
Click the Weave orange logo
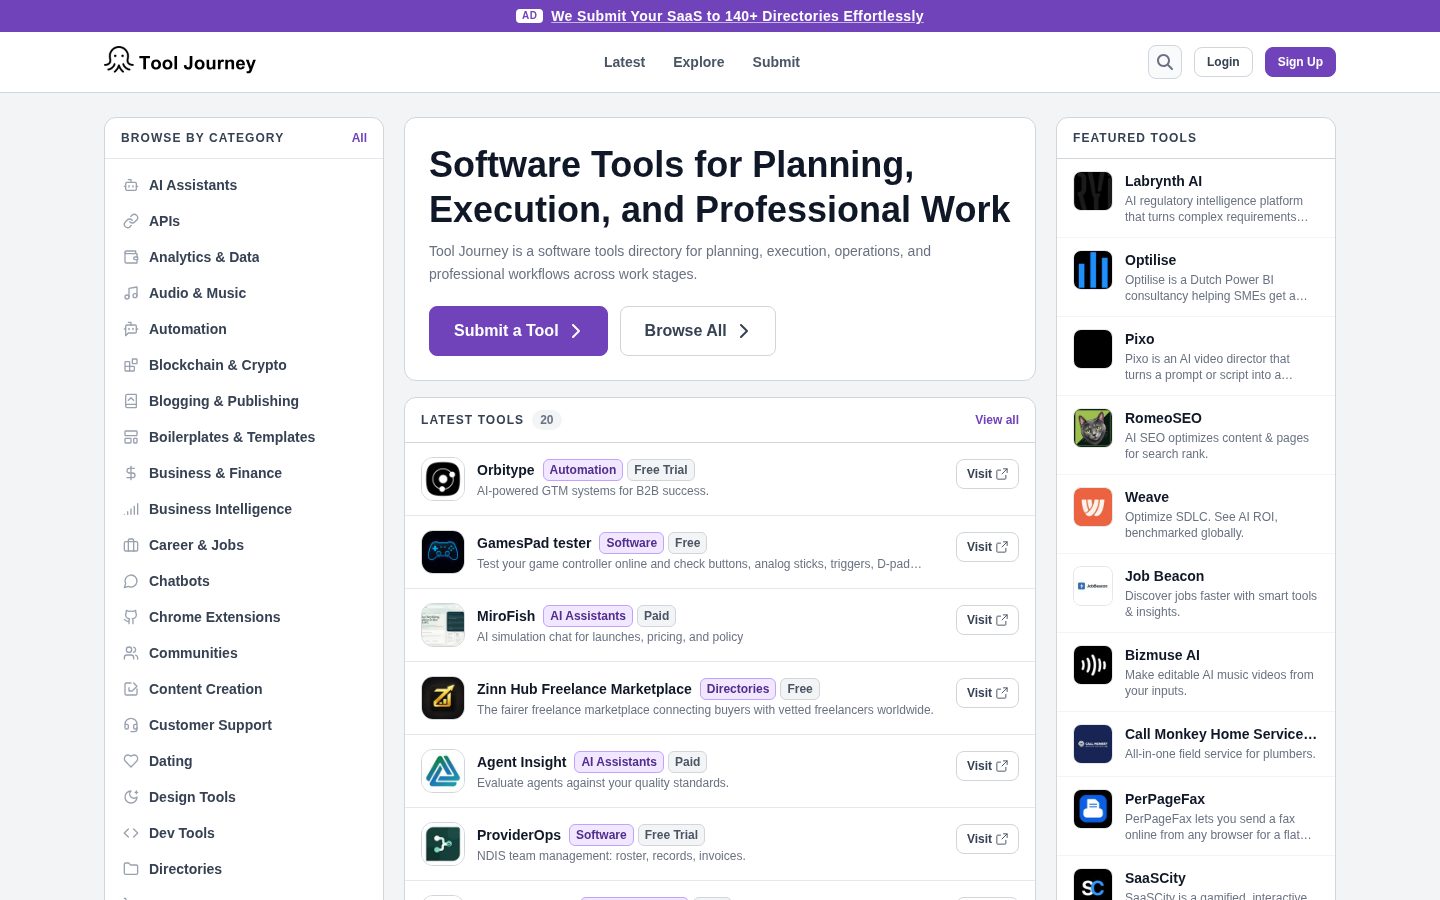point(1093,507)
